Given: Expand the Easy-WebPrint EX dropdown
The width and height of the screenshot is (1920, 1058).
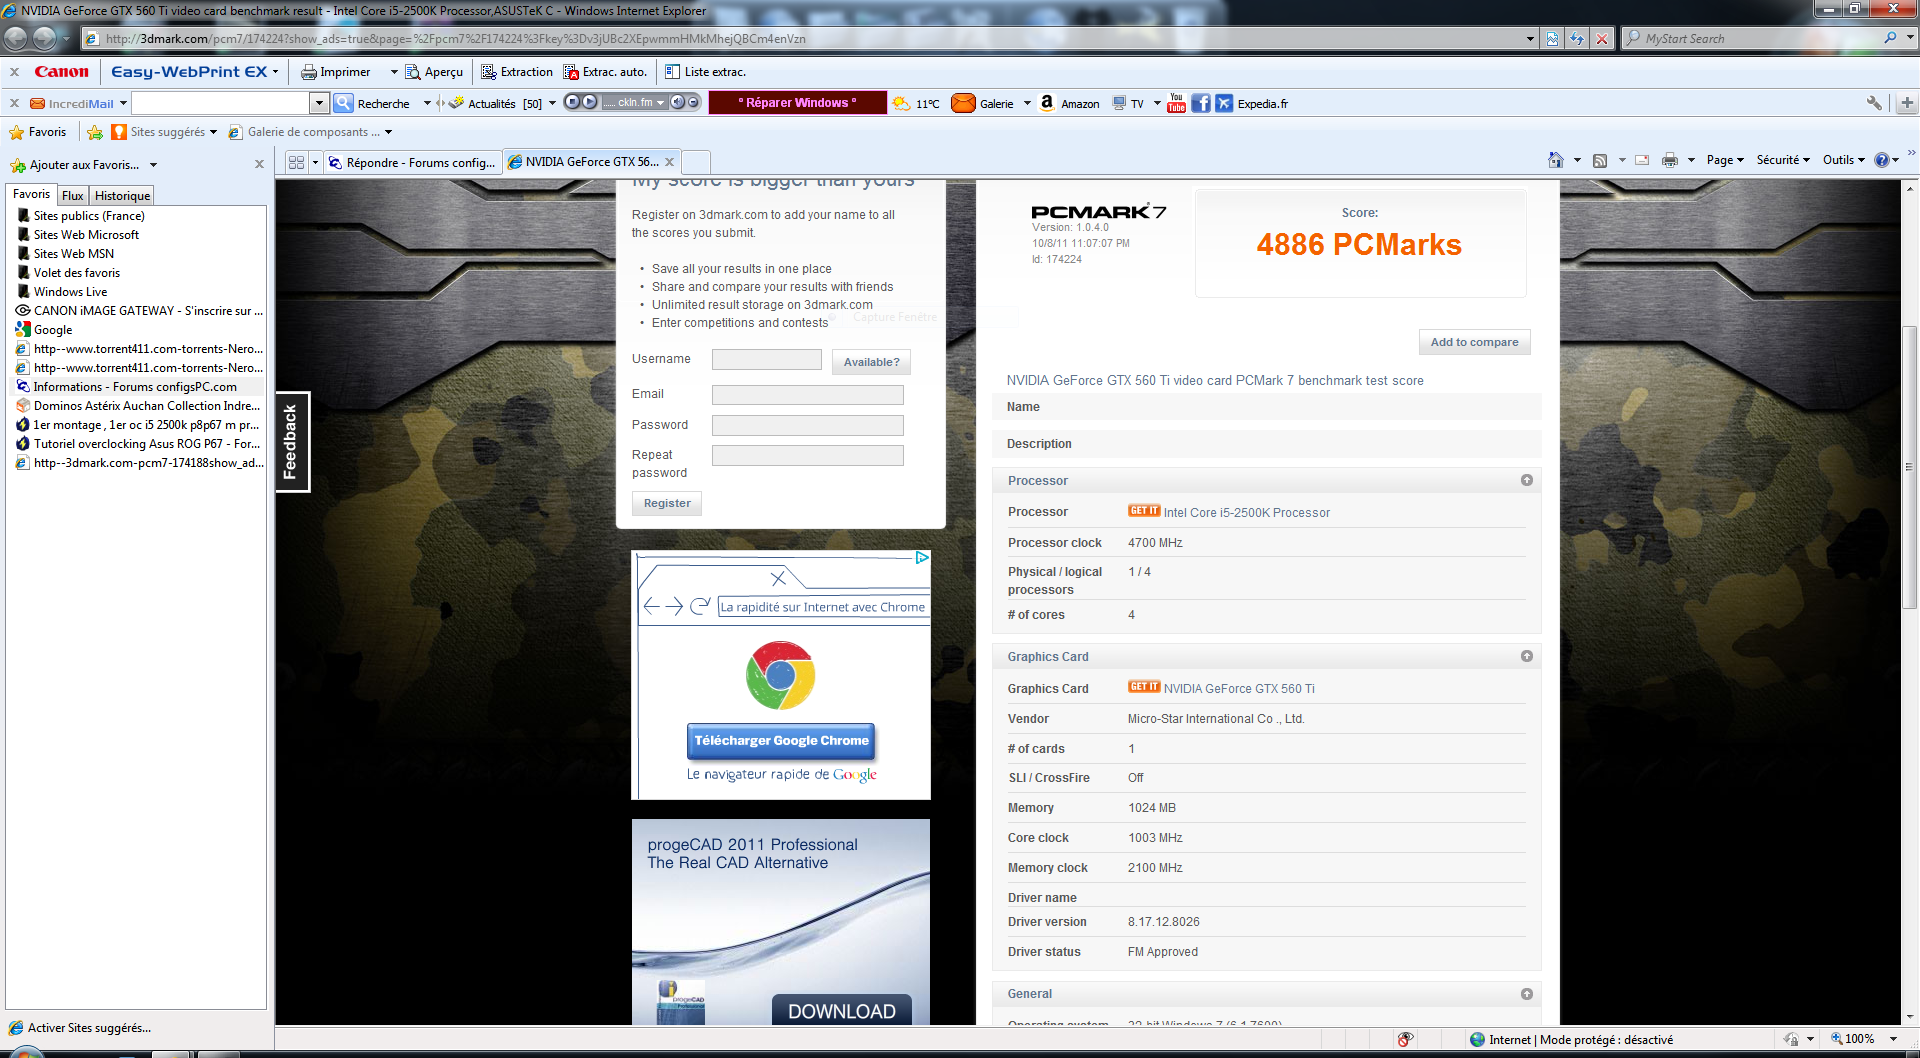Looking at the screenshot, I should [276, 72].
